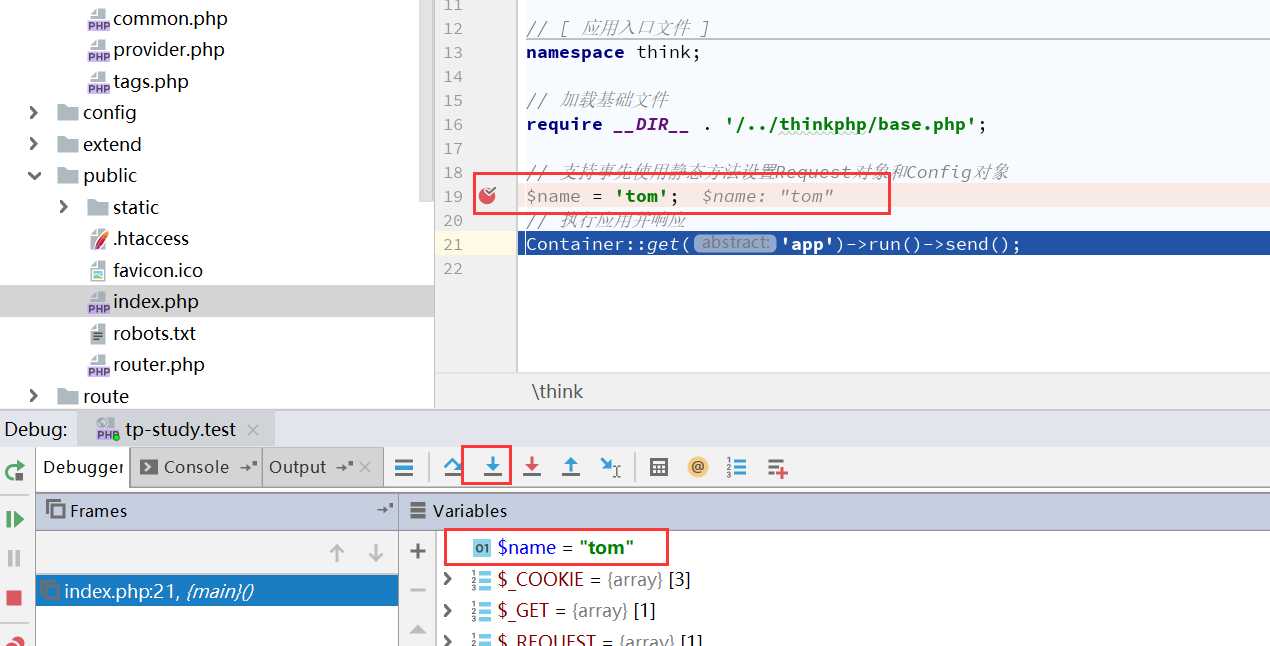Click the Variables panel title
This screenshot has width=1270, height=646.
[470, 511]
